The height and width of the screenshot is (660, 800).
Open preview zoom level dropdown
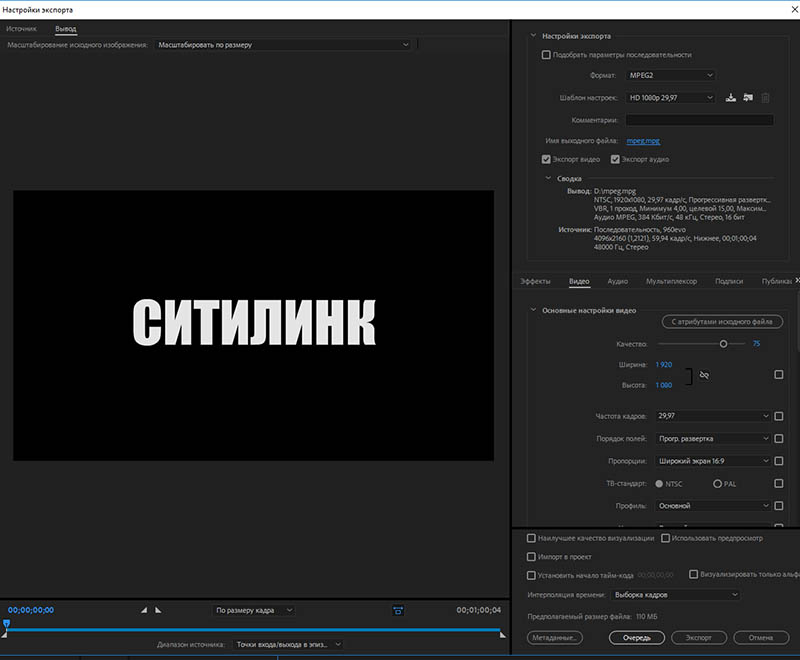tap(253, 610)
